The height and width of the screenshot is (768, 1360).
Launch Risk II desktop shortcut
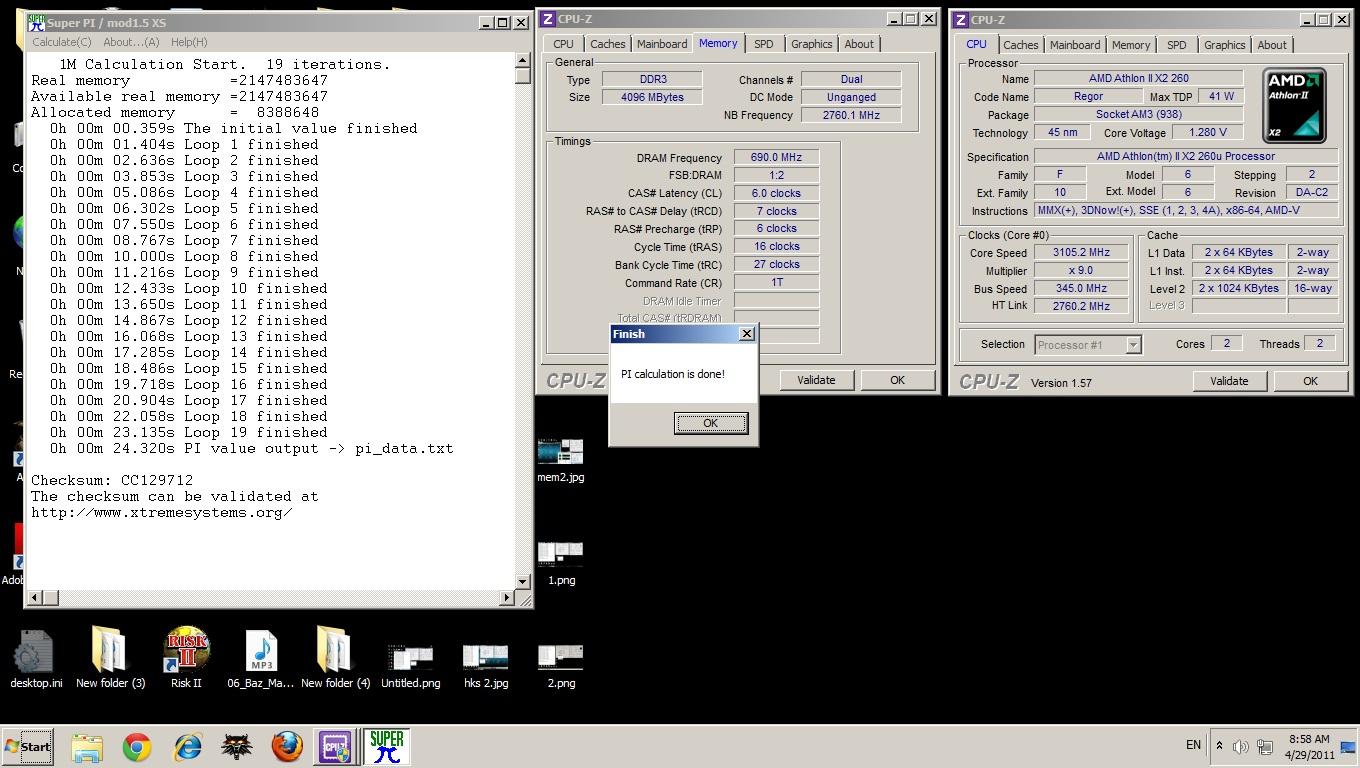pyautogui.click(x=186, y=658)
